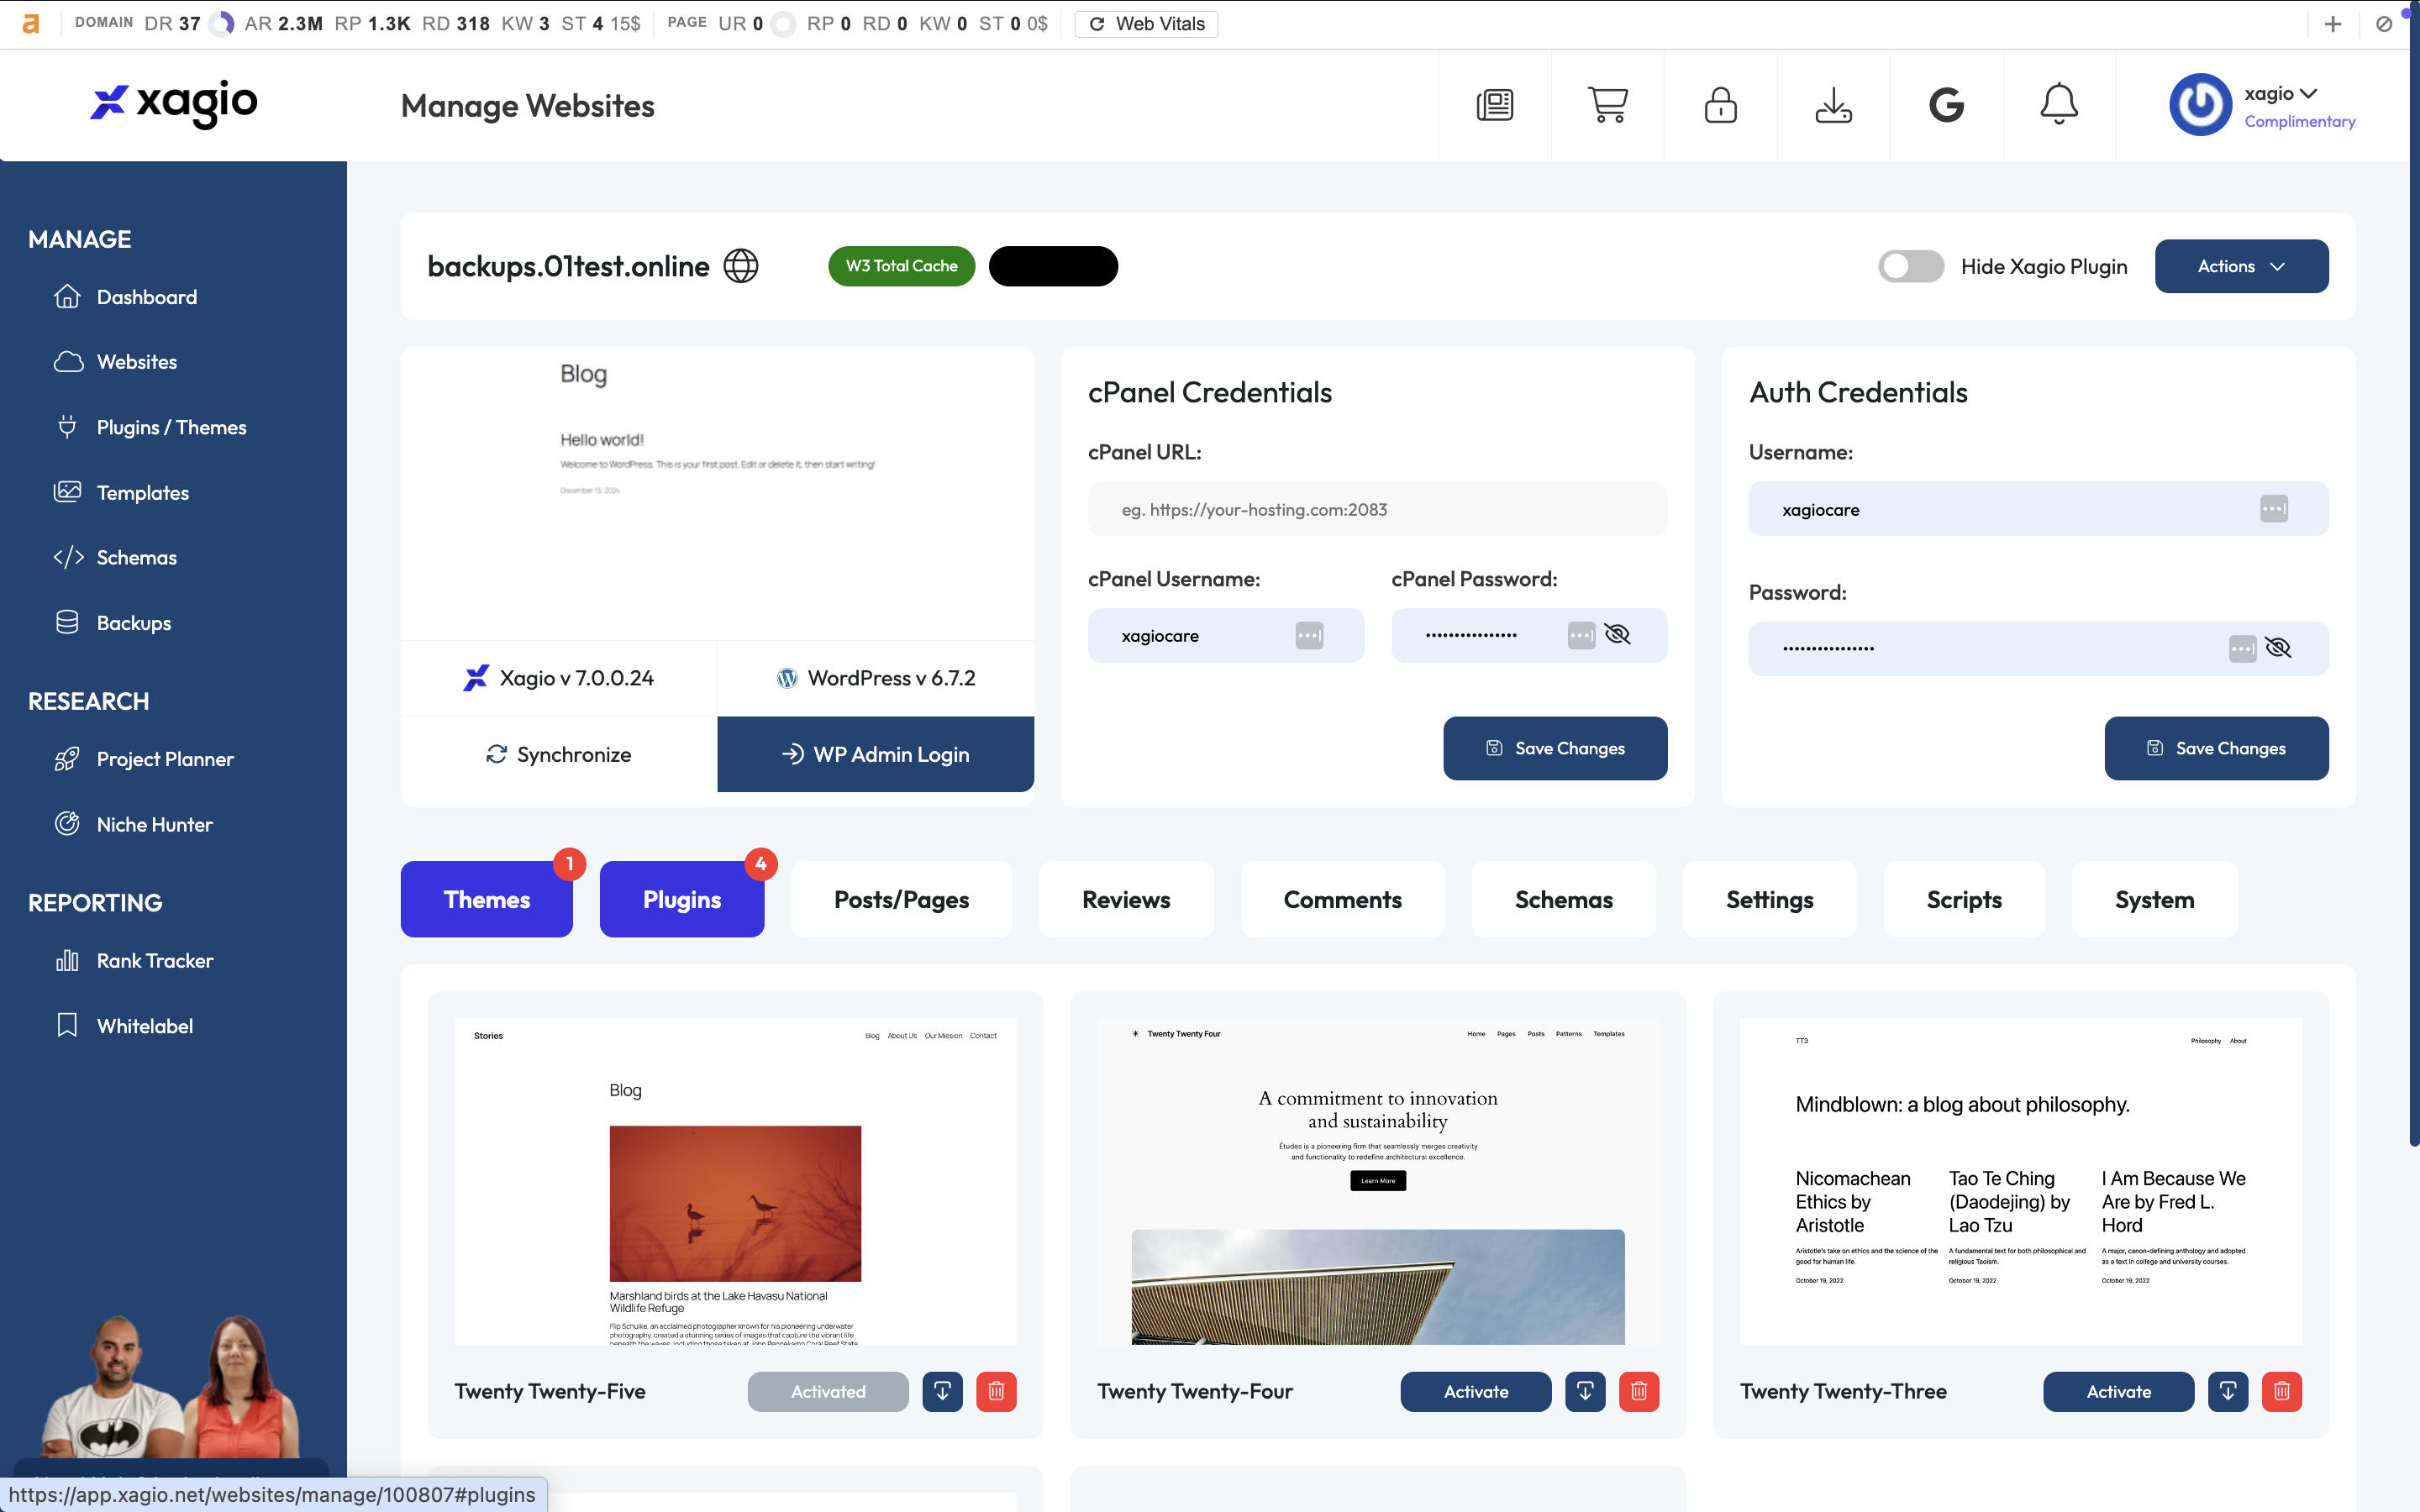The width and height of the screenshot is (2420, 1512).
Task: Open Plugins / Themes in sidebar
Action: (170, 427)
